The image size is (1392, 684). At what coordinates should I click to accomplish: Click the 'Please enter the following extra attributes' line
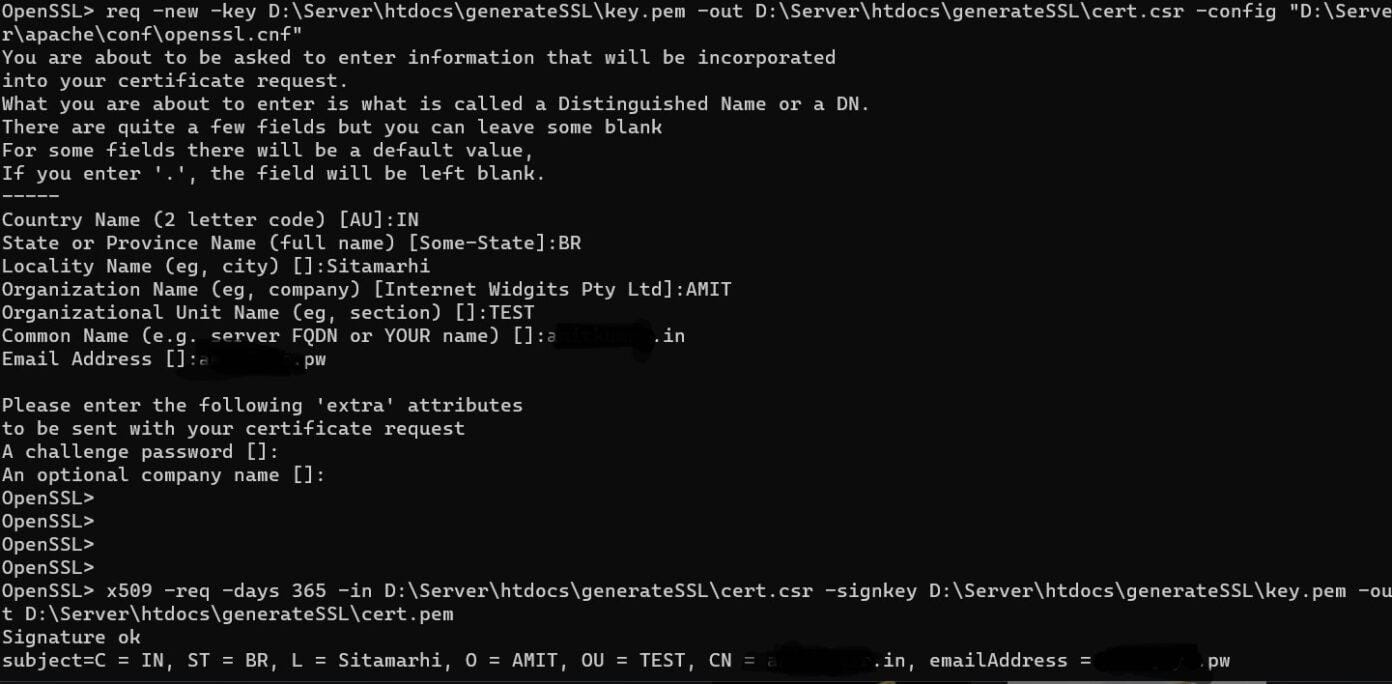click(262, 405)
